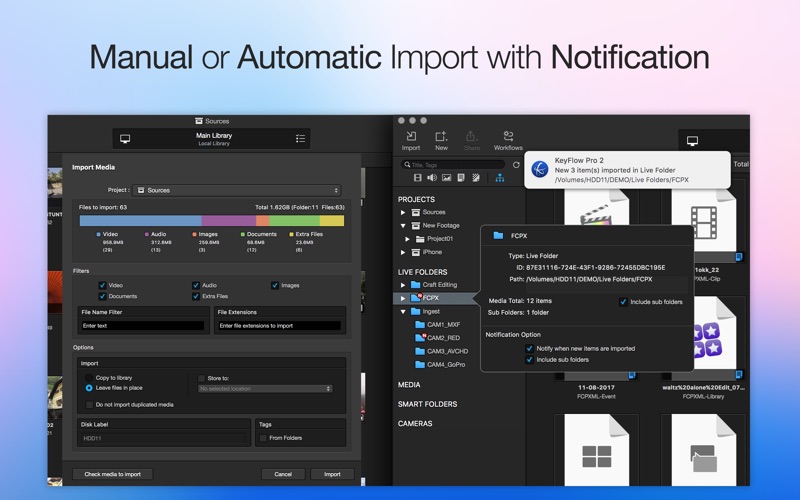Viewport: 800px width, 500px height.
Task: Toggle the Extra Files filter checkbox
Action: [195, 296]
